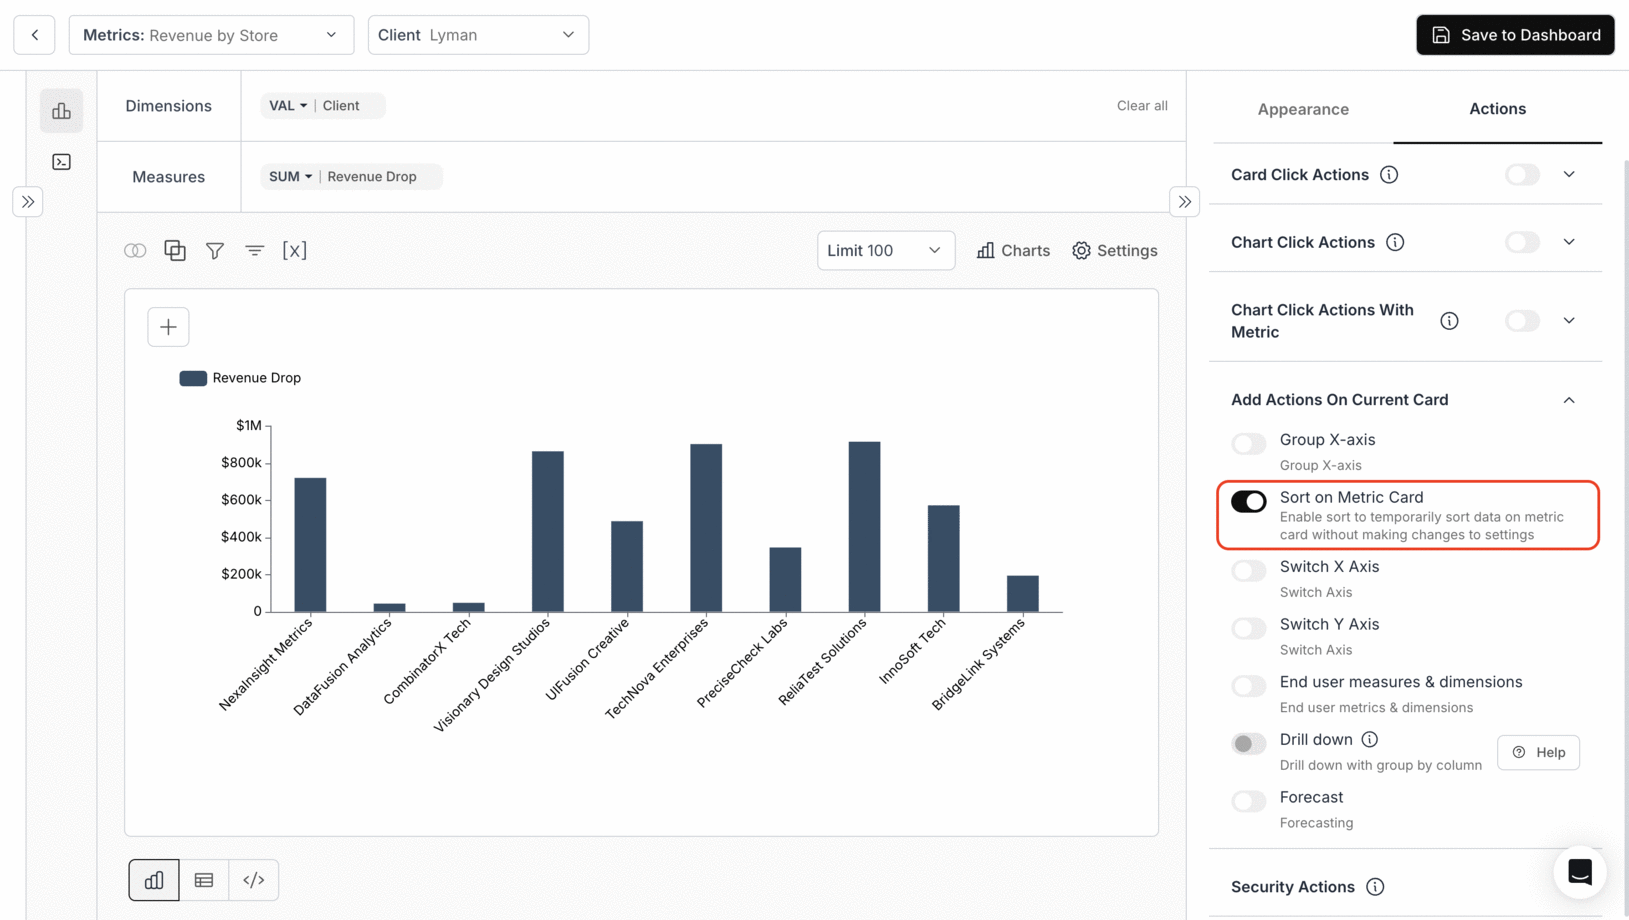Select the table view tab below the chart

203,879
